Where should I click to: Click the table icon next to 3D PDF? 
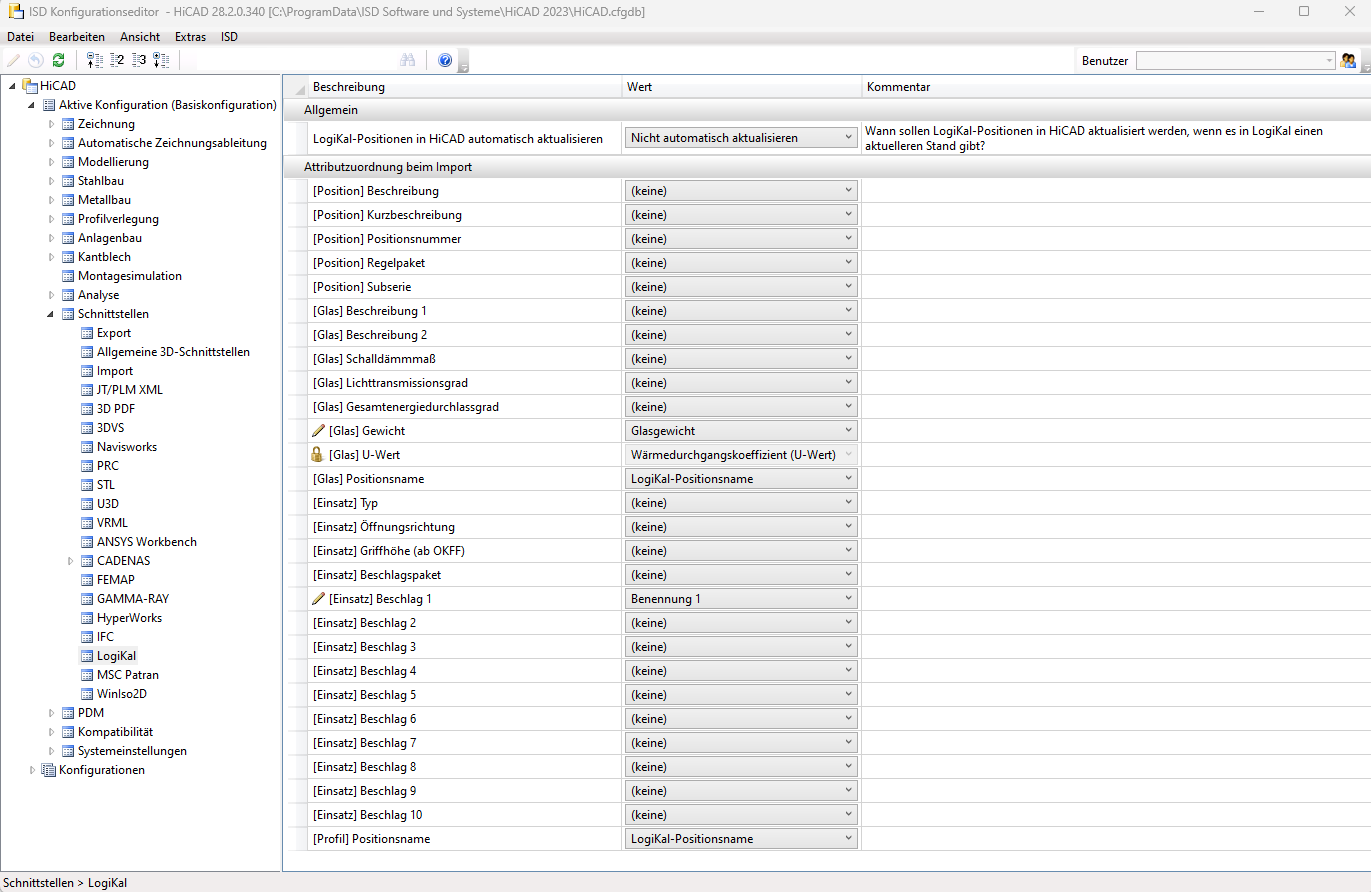click(x=87, y=409)
